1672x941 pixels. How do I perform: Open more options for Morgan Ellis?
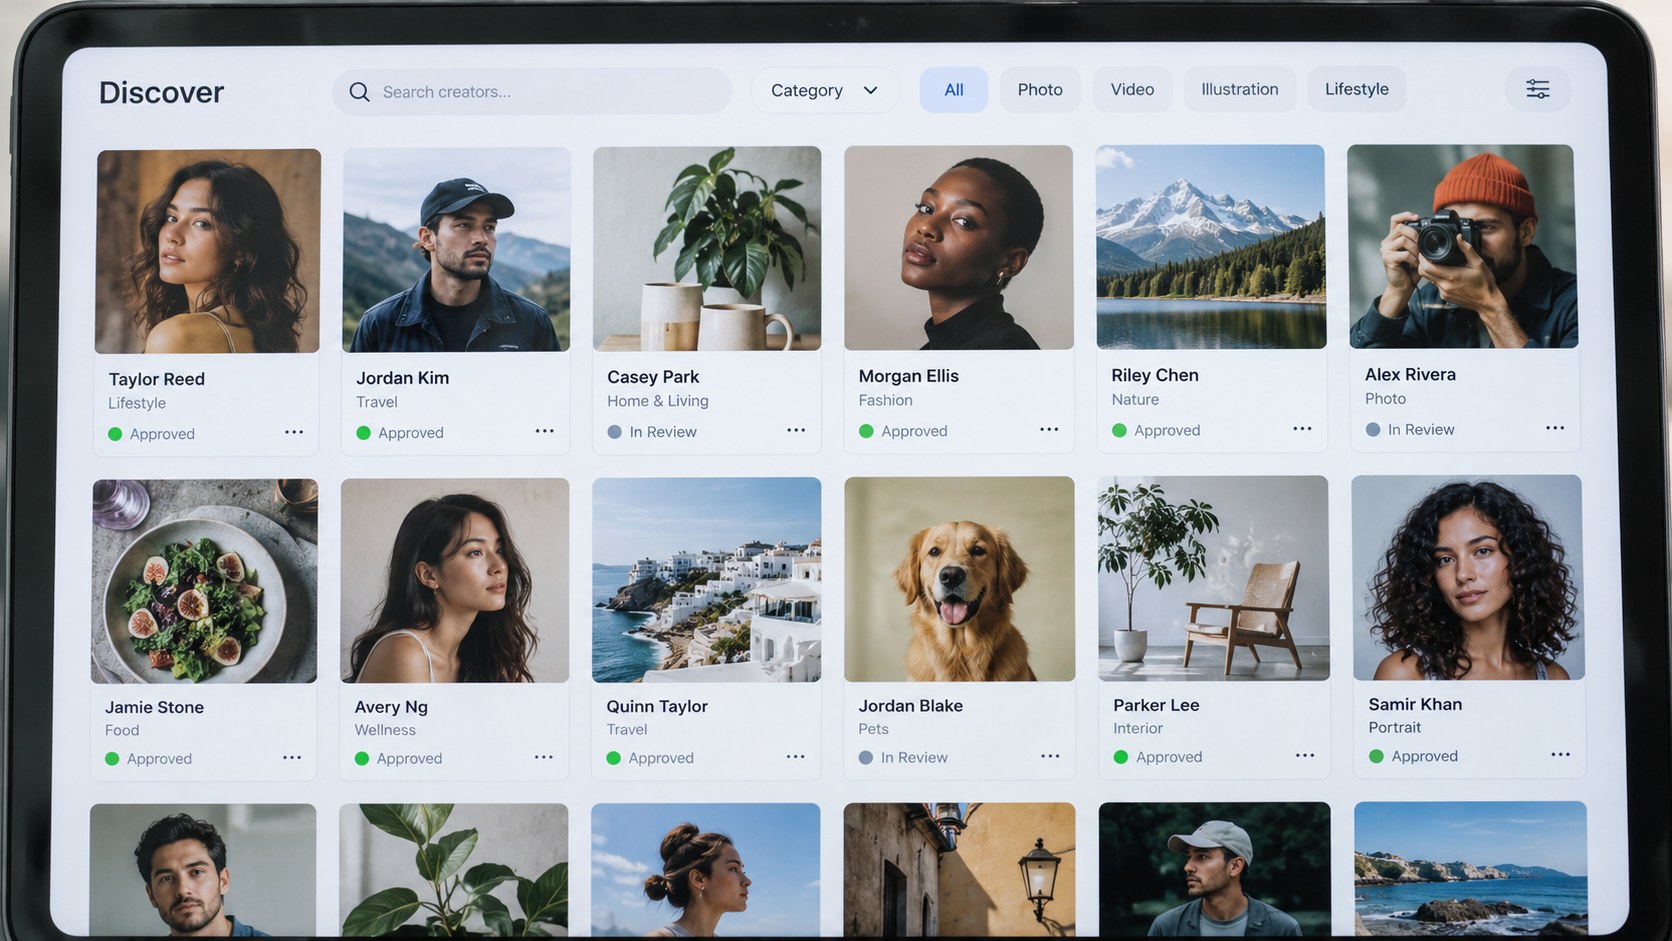(x=1049, y=429)
